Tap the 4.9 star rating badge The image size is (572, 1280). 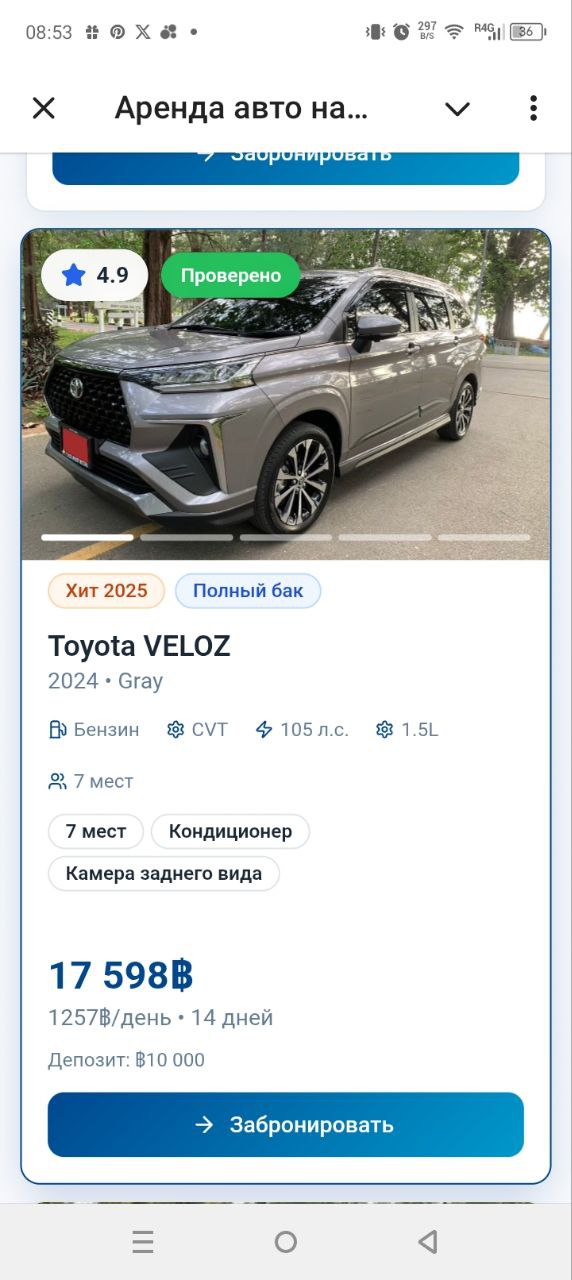click(x=95, y=275)
